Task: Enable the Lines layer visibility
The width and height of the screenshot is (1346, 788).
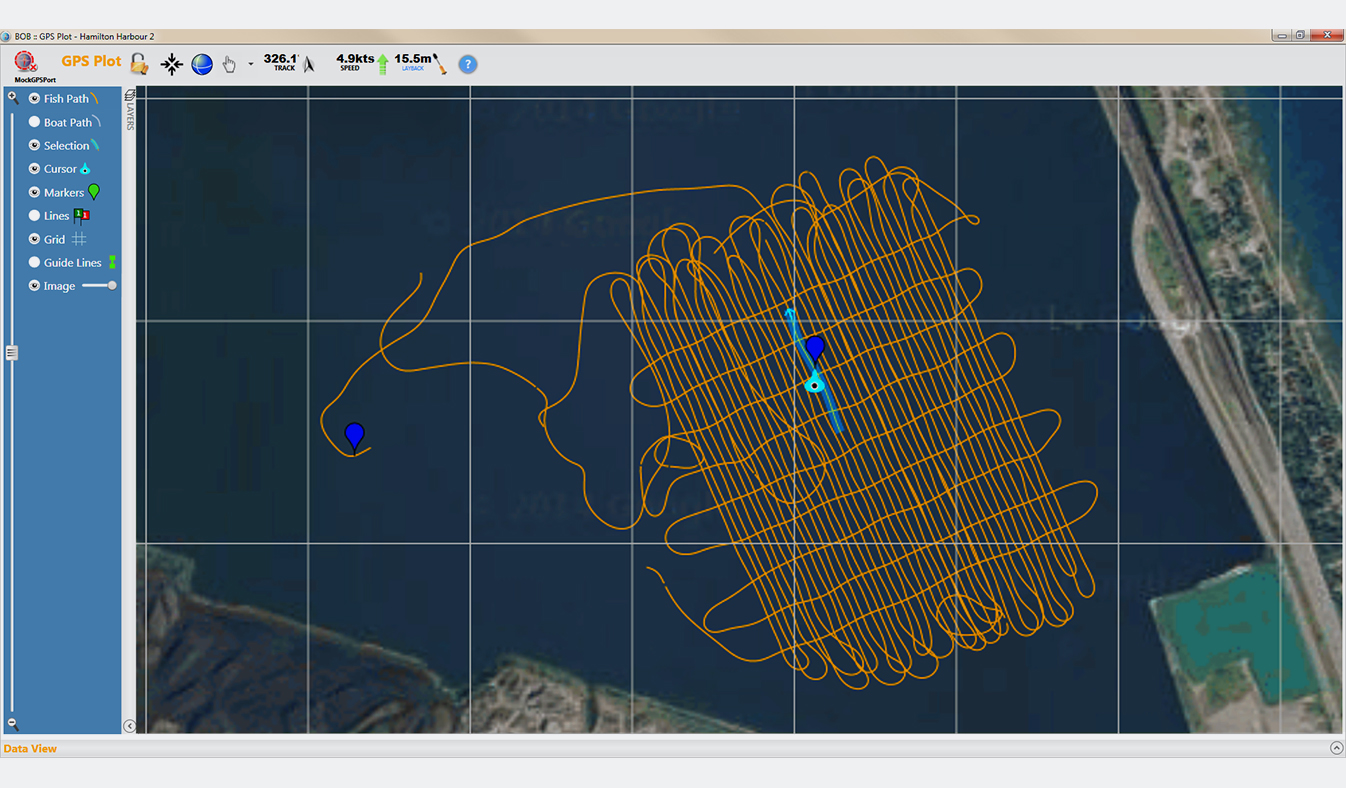Action: [34, 215]
